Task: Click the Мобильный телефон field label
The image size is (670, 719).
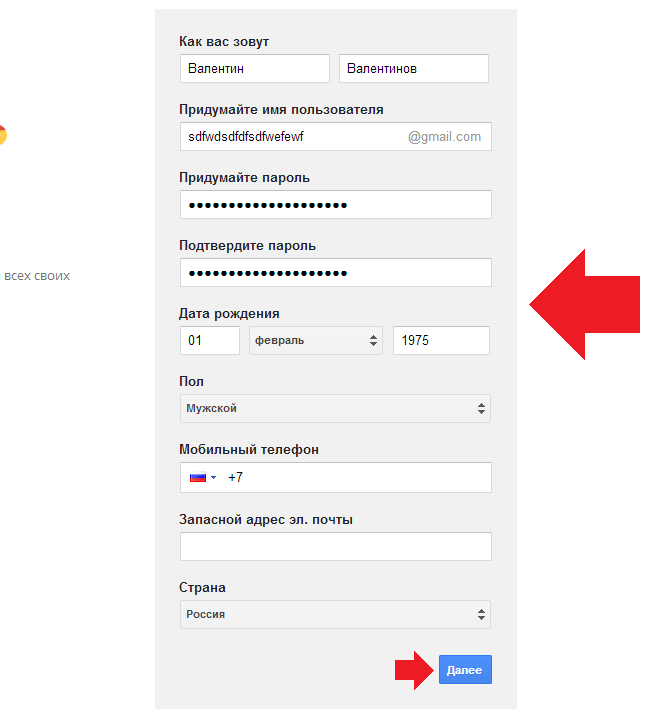Action: pos(249,450)
